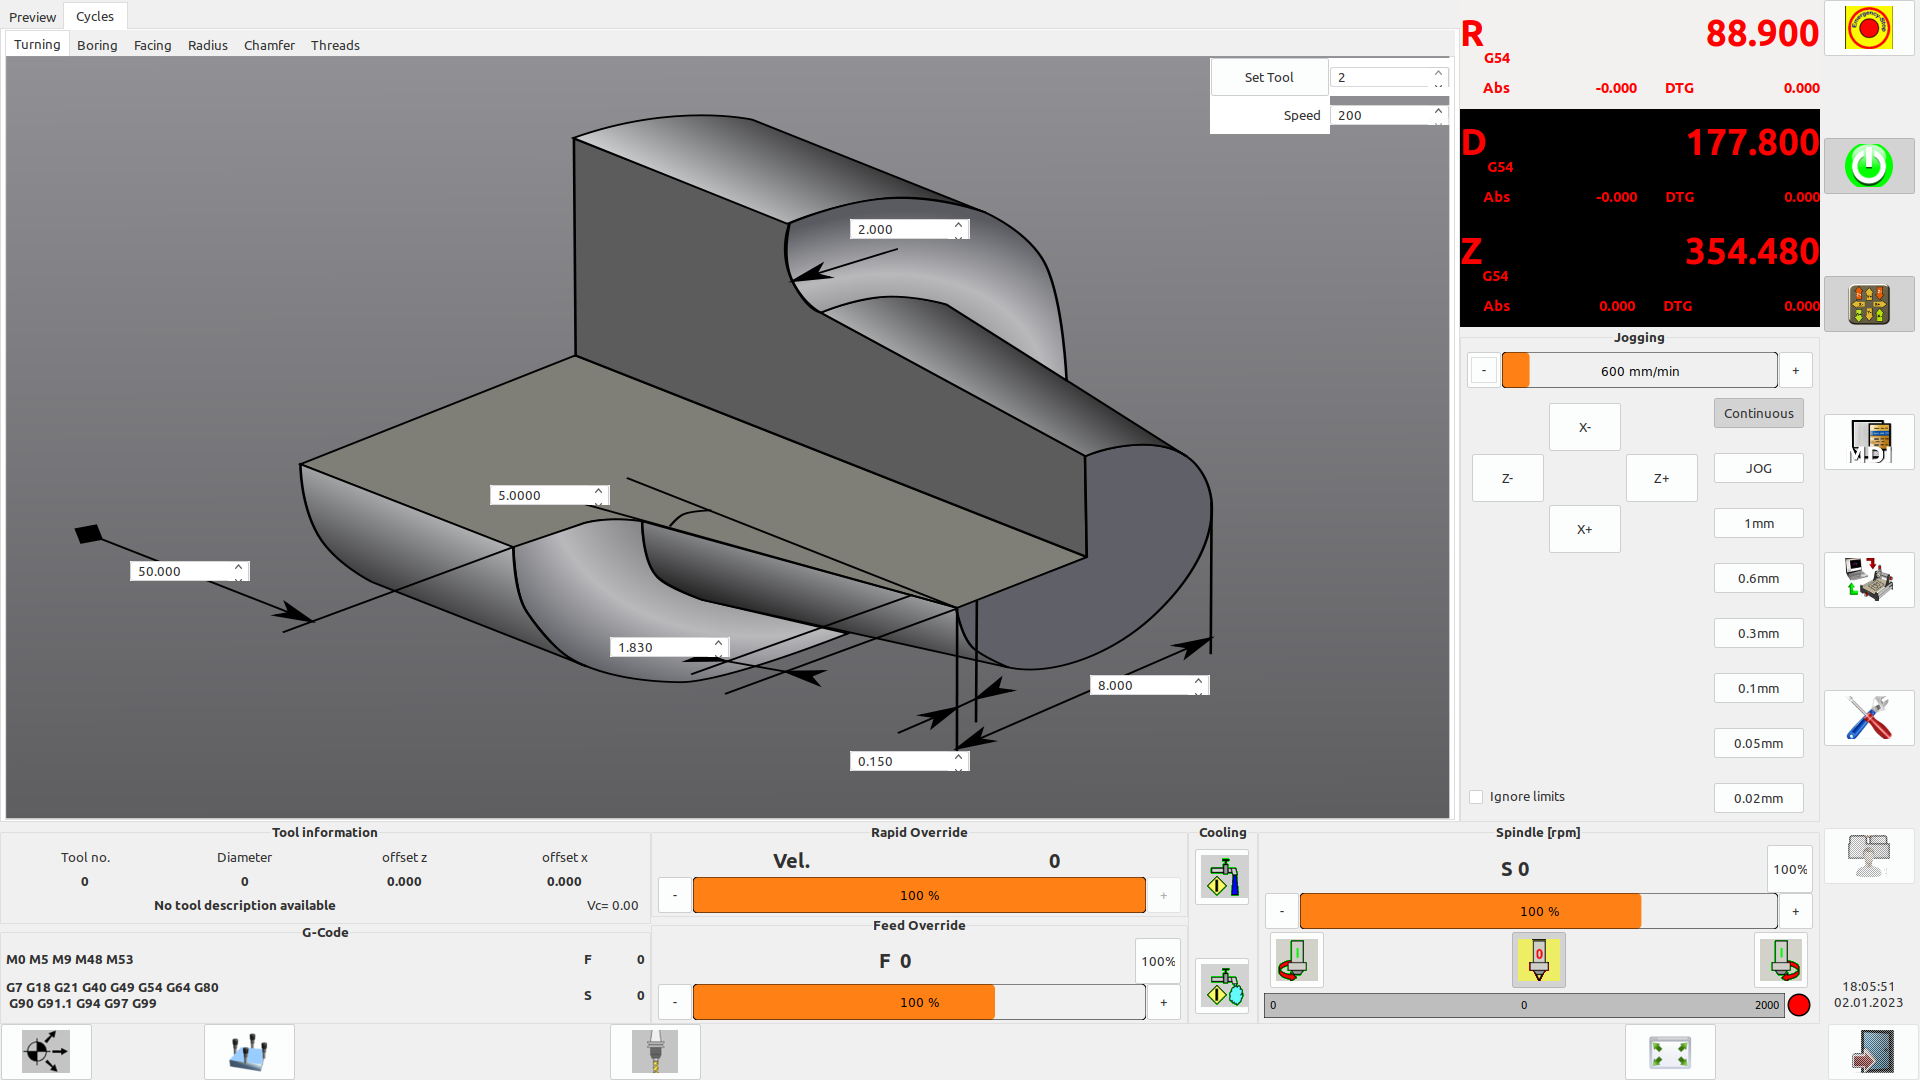The width and height of the screenshot is (1920, 1080).
Task: Click the Z axis DRO value 354.480
Action: pyautogui.click(x=1752, y=251)
